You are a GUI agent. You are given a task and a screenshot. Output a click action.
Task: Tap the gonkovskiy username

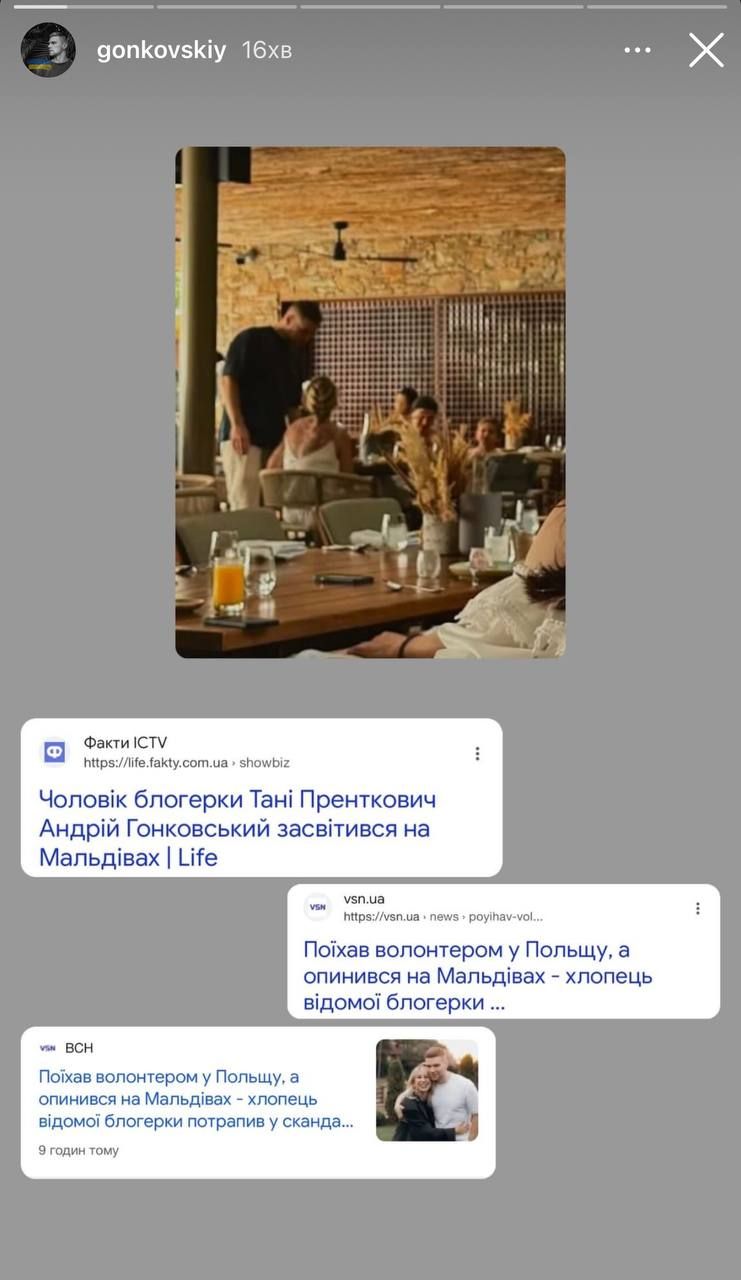tap(162, 50)
